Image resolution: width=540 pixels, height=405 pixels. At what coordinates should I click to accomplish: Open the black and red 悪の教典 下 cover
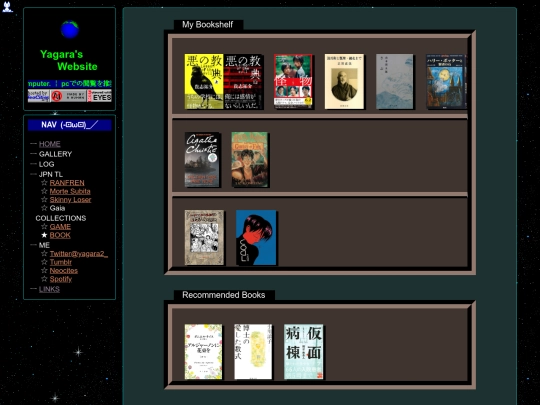[243, 81]
